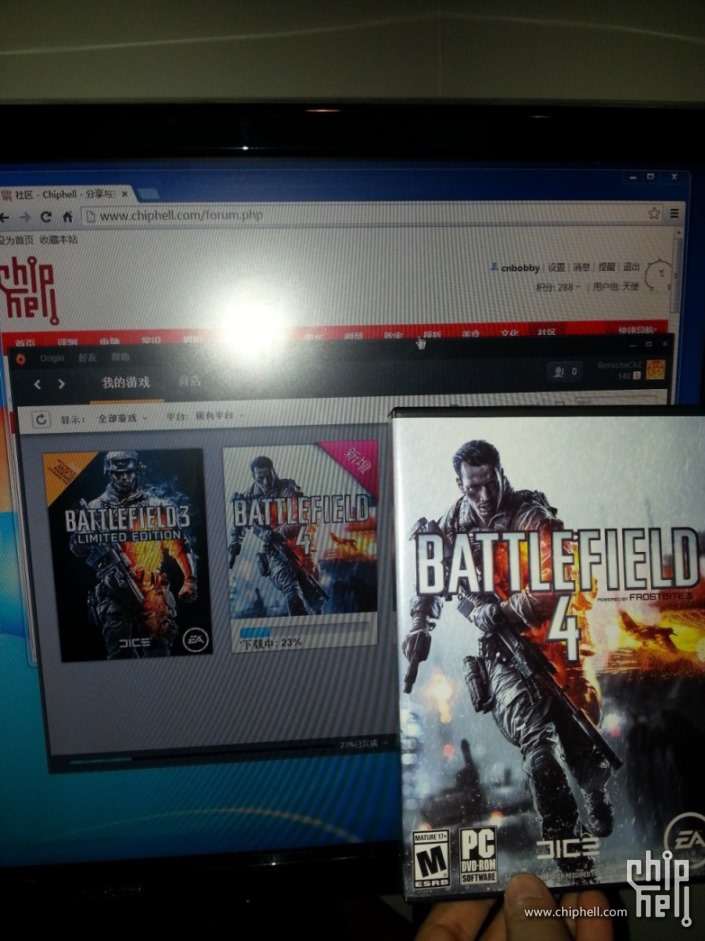The width and height of the screenshot is (705, 941).
Task: Click the Chiphell logo on the page
Action: tap(29, 290)
